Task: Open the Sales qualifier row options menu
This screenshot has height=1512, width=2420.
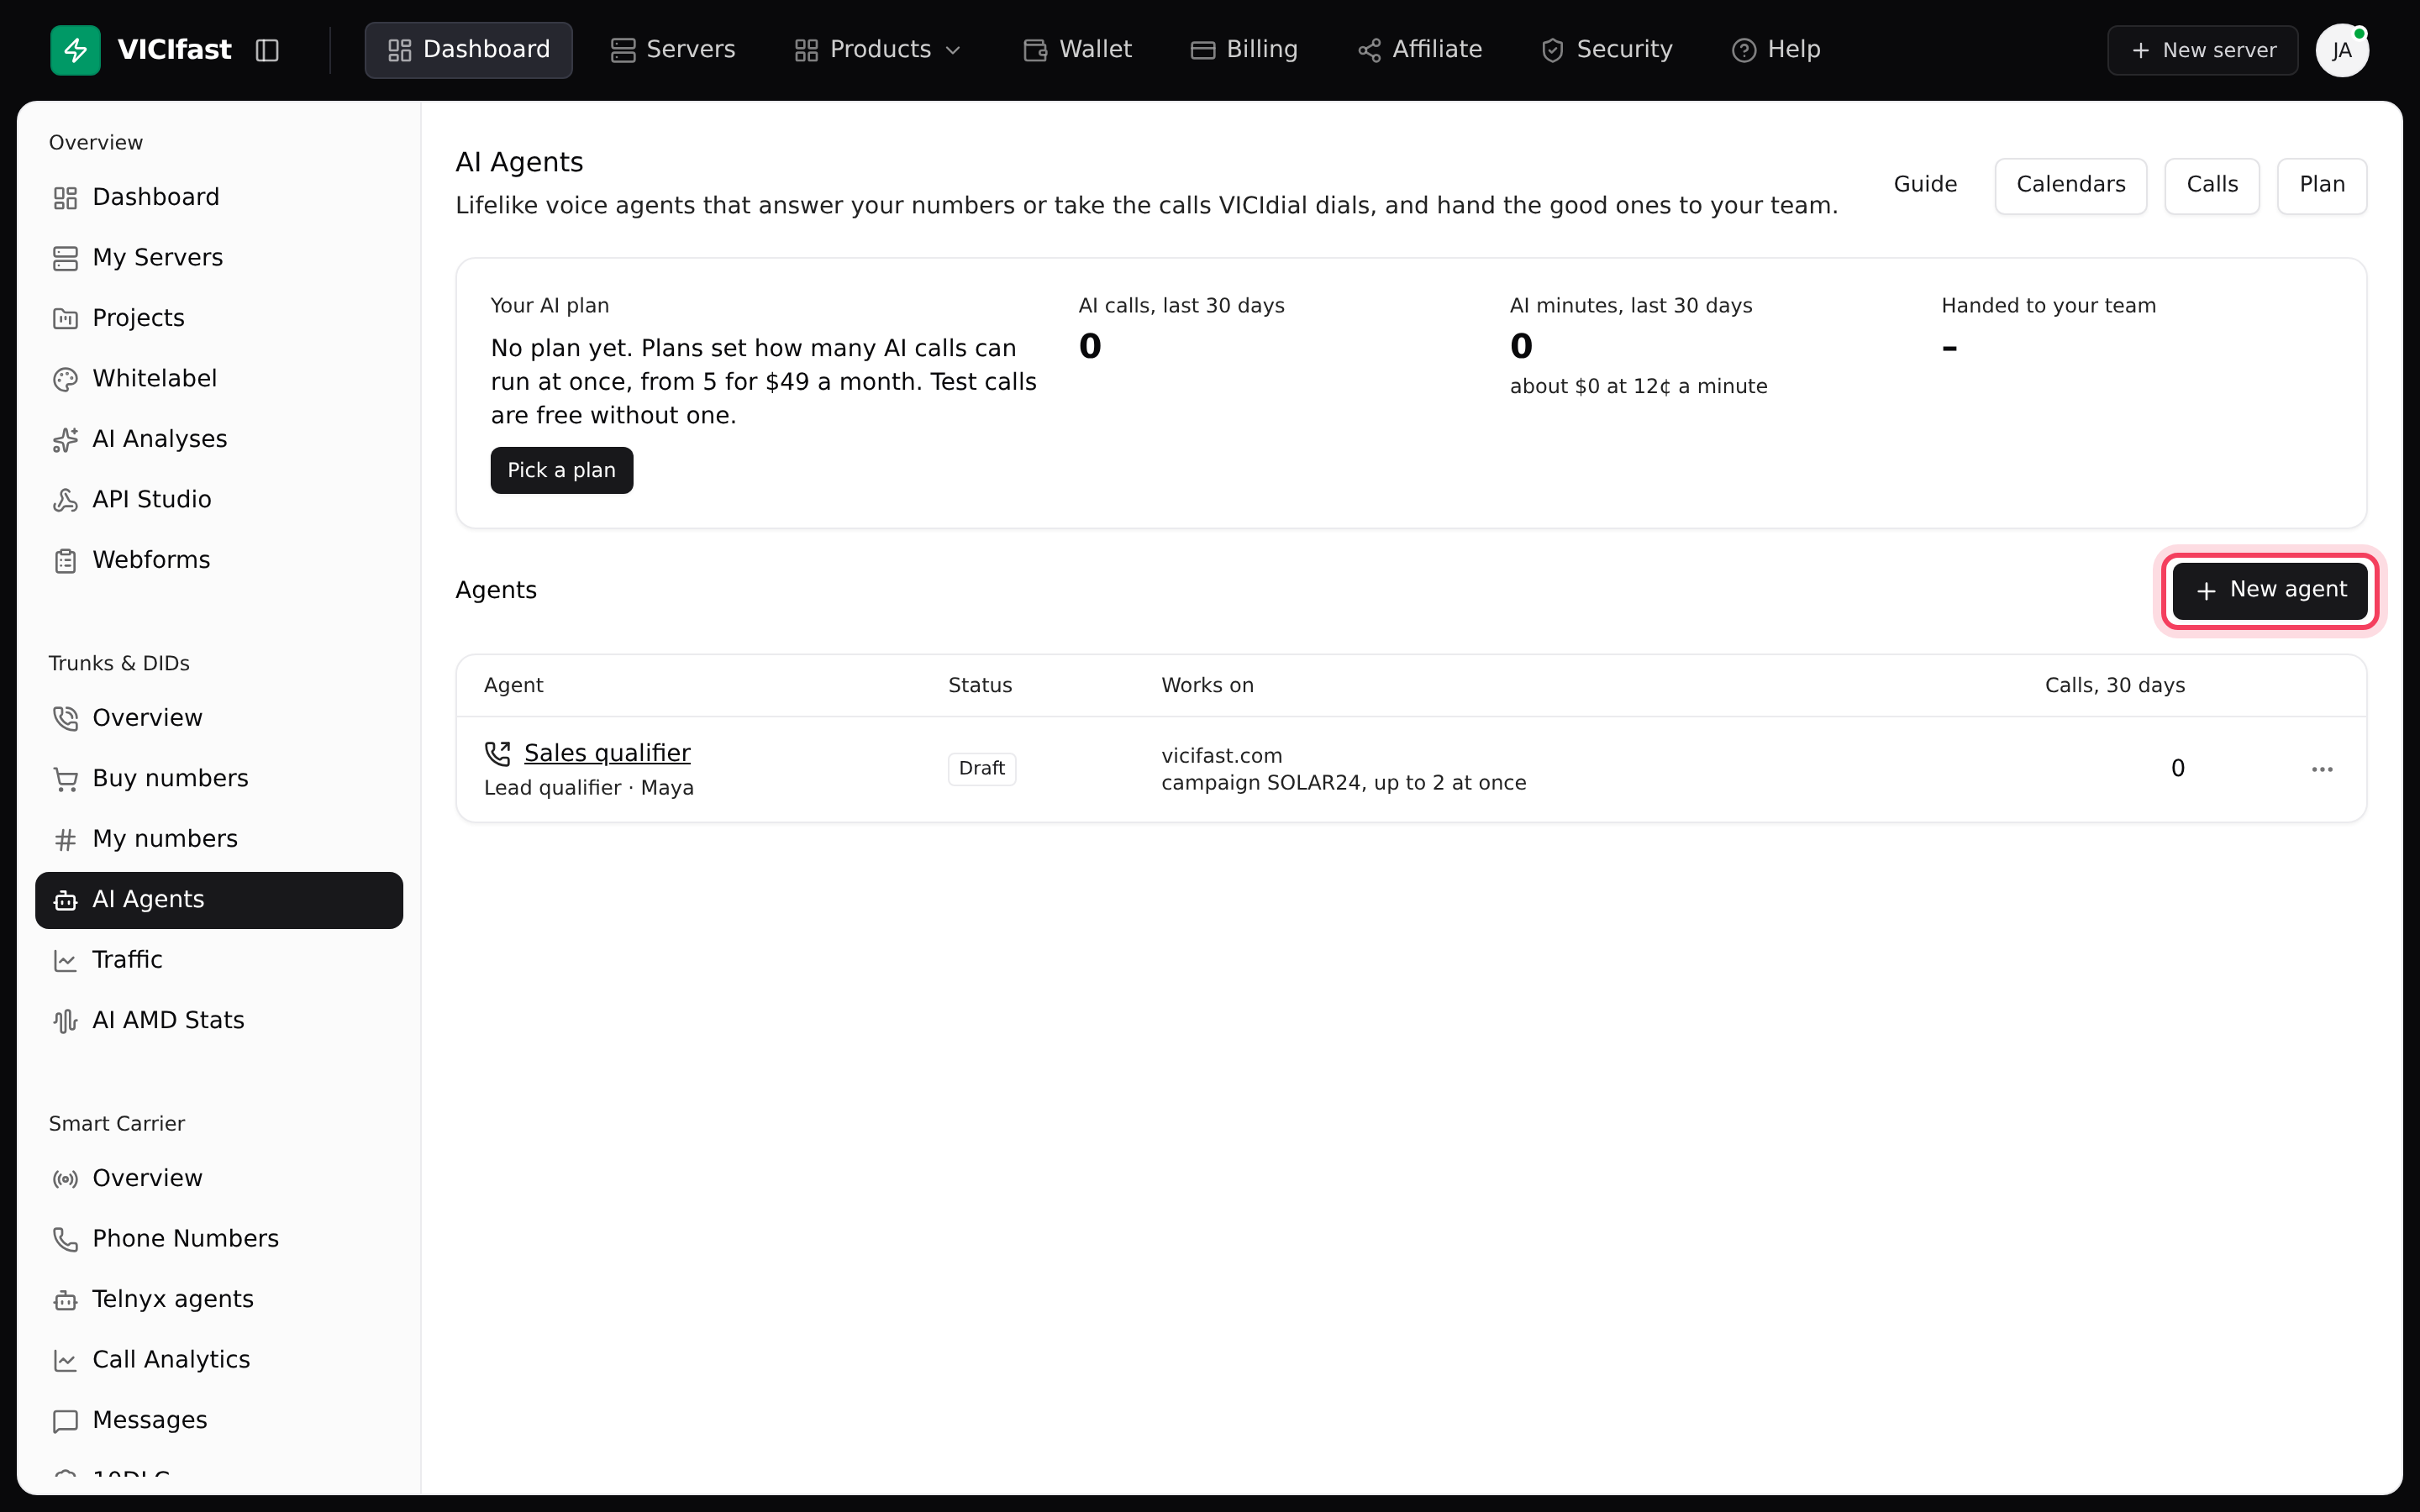Action: (2322, 769)
